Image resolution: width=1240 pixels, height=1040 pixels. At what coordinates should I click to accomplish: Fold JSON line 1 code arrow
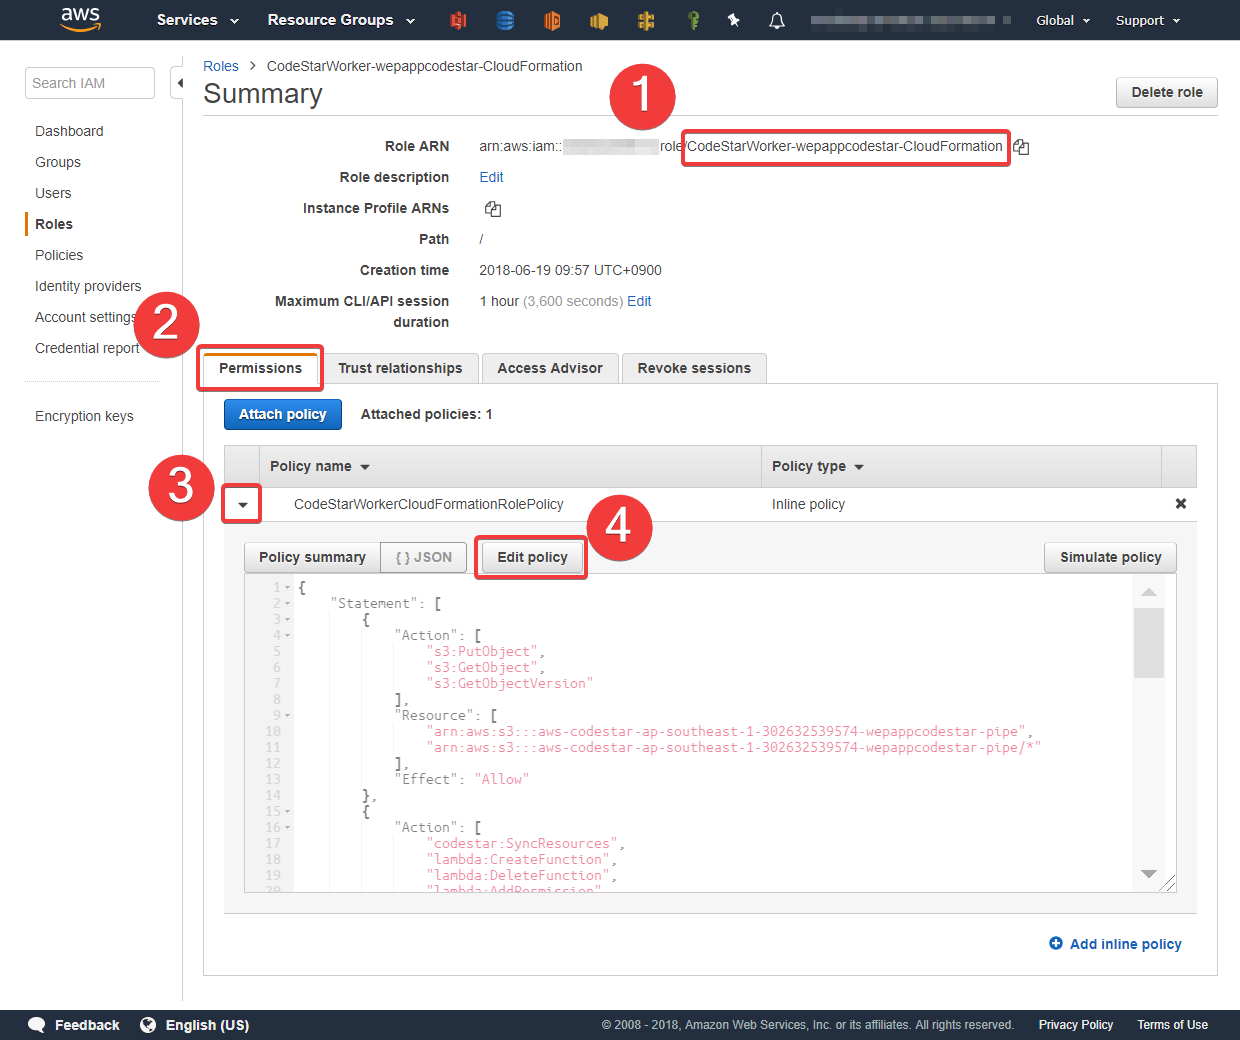pyautogui.click(x=287, y=588)
